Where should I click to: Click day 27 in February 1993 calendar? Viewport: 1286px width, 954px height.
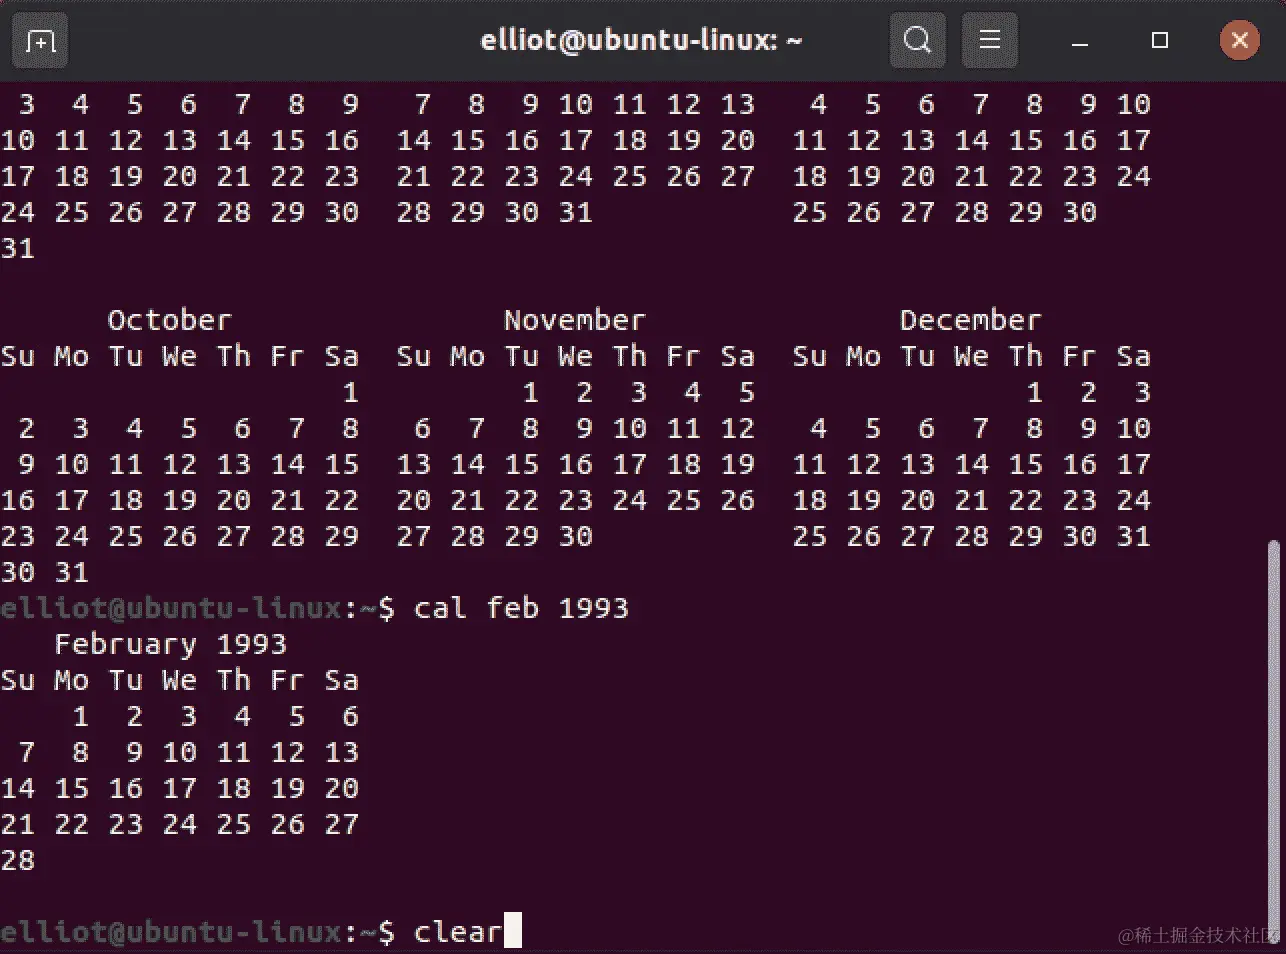(341, 824)
